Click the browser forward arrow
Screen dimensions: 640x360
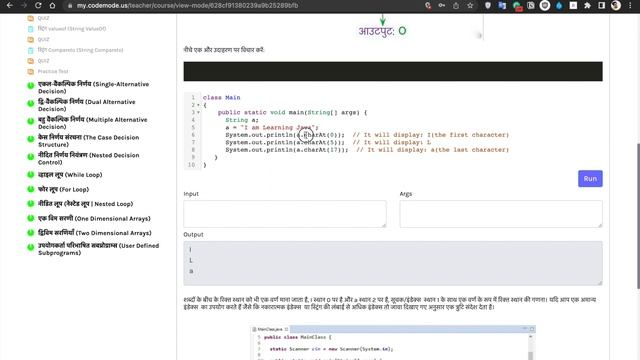click(x=24, y=6)
